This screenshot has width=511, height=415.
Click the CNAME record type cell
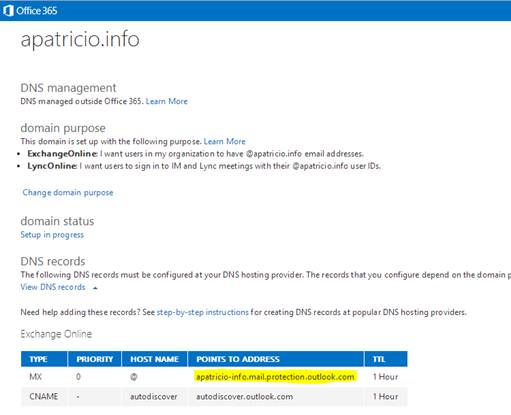click(x=44, y=397)
